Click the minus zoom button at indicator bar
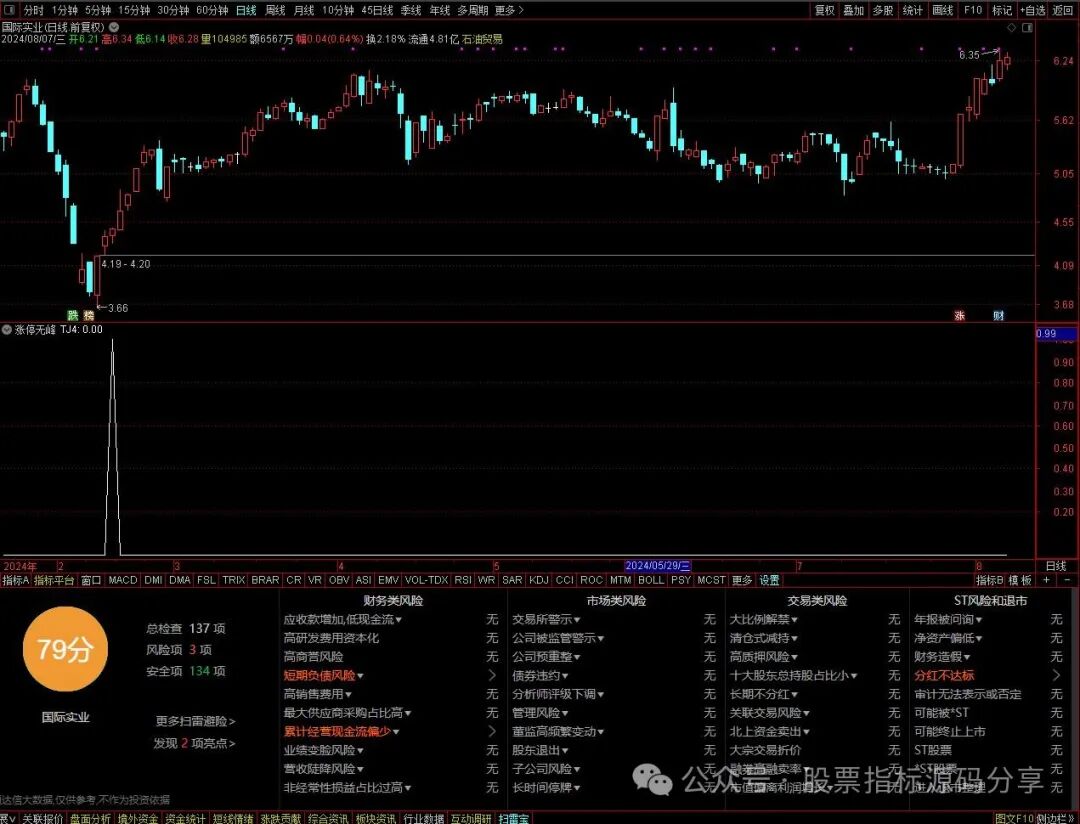This screenshot has width=1080, height=824. 1068,580
